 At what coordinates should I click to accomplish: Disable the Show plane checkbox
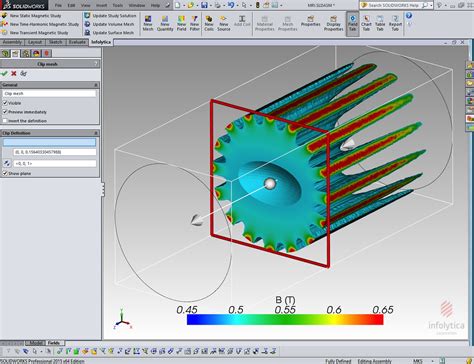pos(5,173)
